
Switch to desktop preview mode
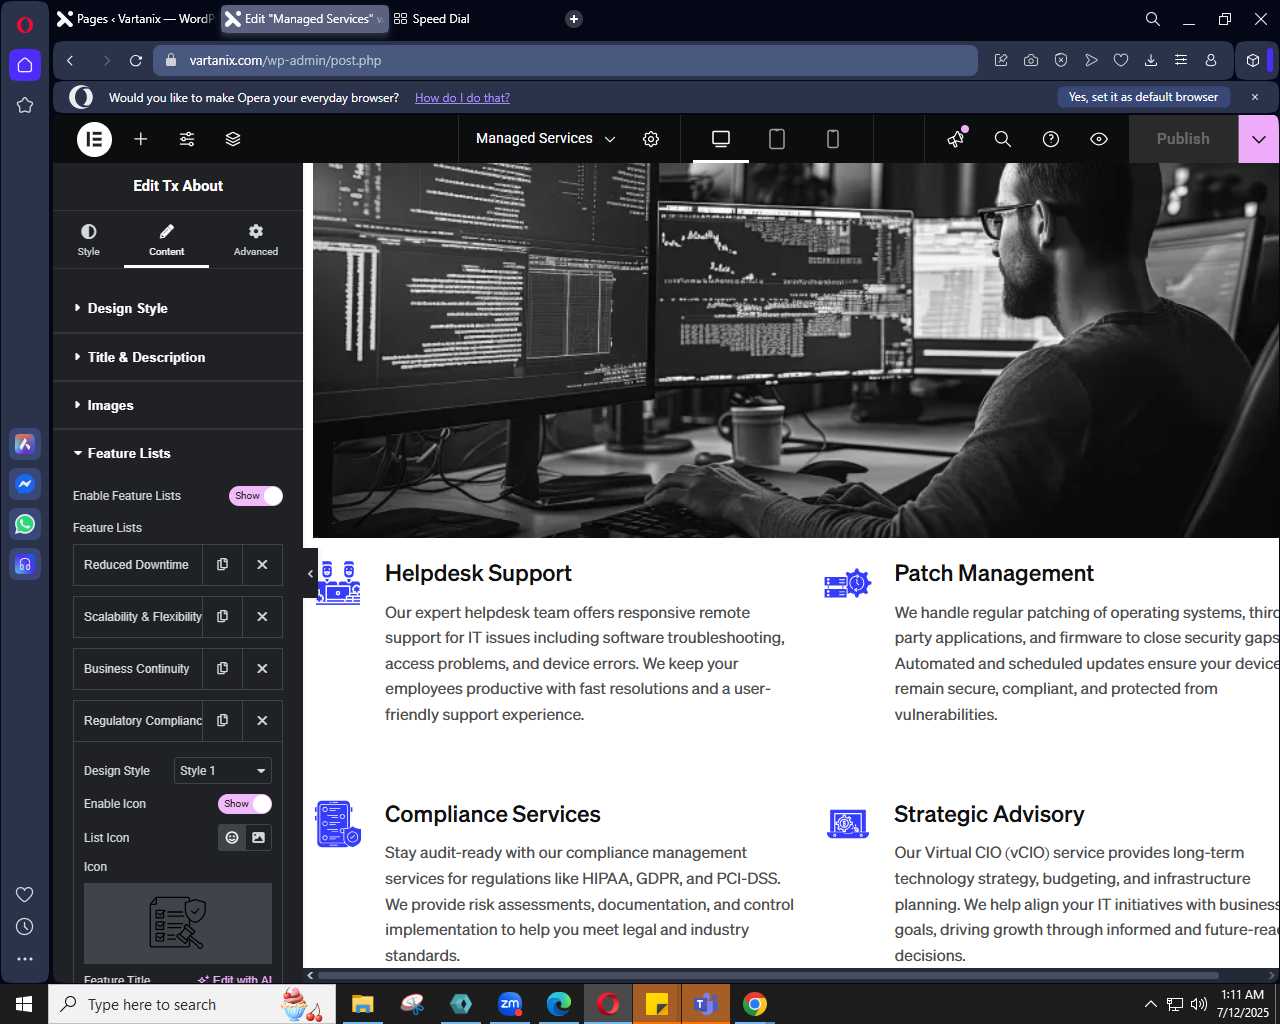point(721,139)
